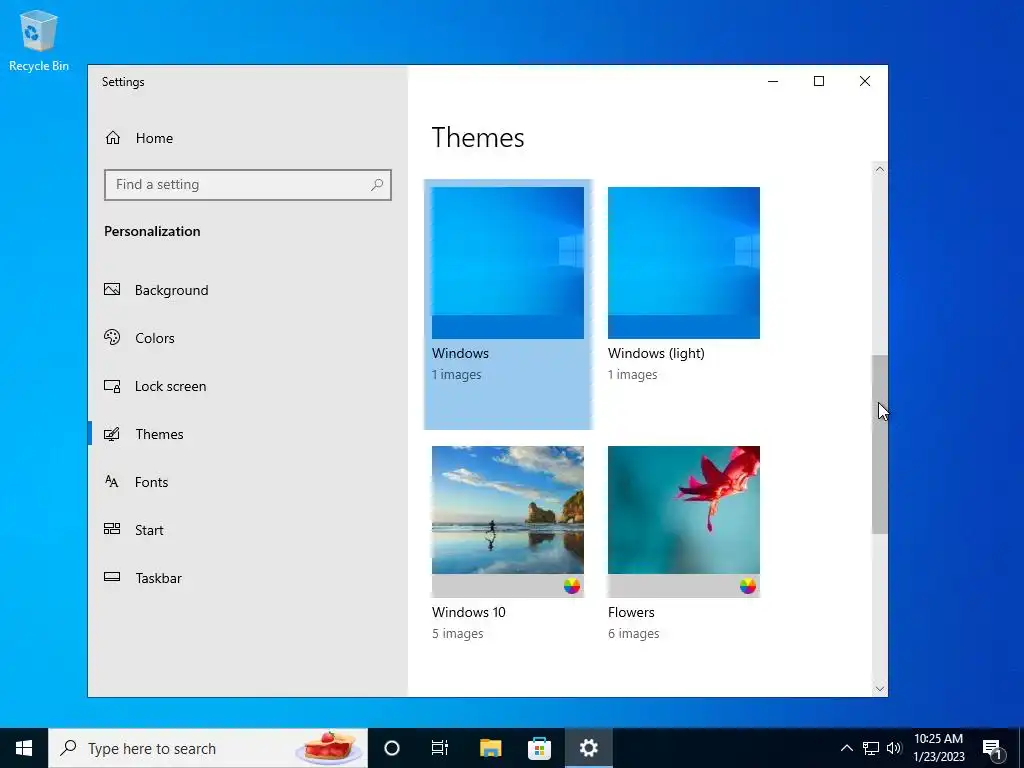Click color wheel badge on Windows 10 theme

click(x=572, y=586)
